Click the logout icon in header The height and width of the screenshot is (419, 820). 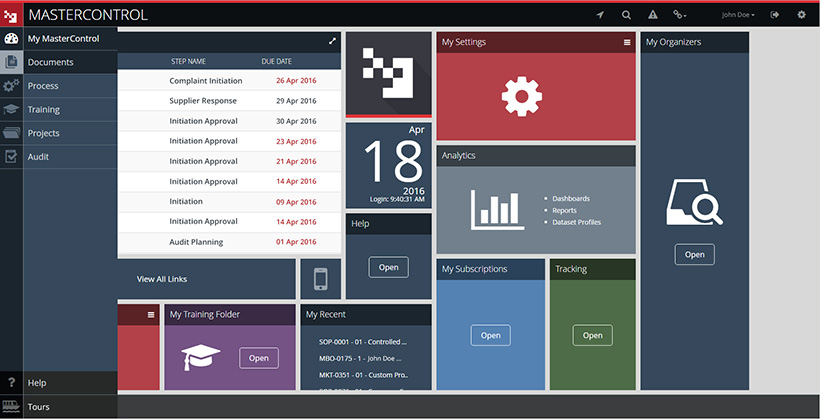click(775, 15)
